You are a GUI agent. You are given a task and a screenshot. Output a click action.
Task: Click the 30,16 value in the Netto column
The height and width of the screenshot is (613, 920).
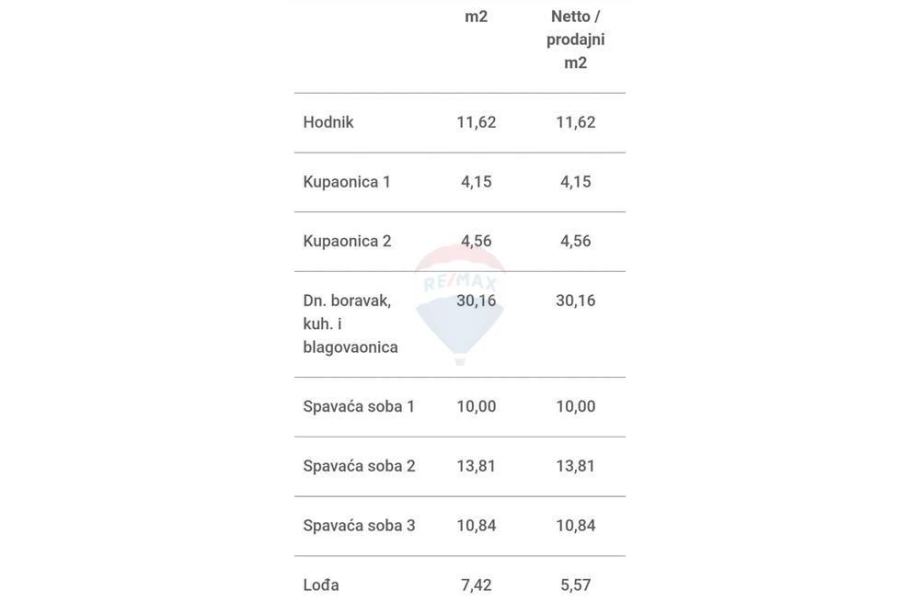click(x=575, y=301)
